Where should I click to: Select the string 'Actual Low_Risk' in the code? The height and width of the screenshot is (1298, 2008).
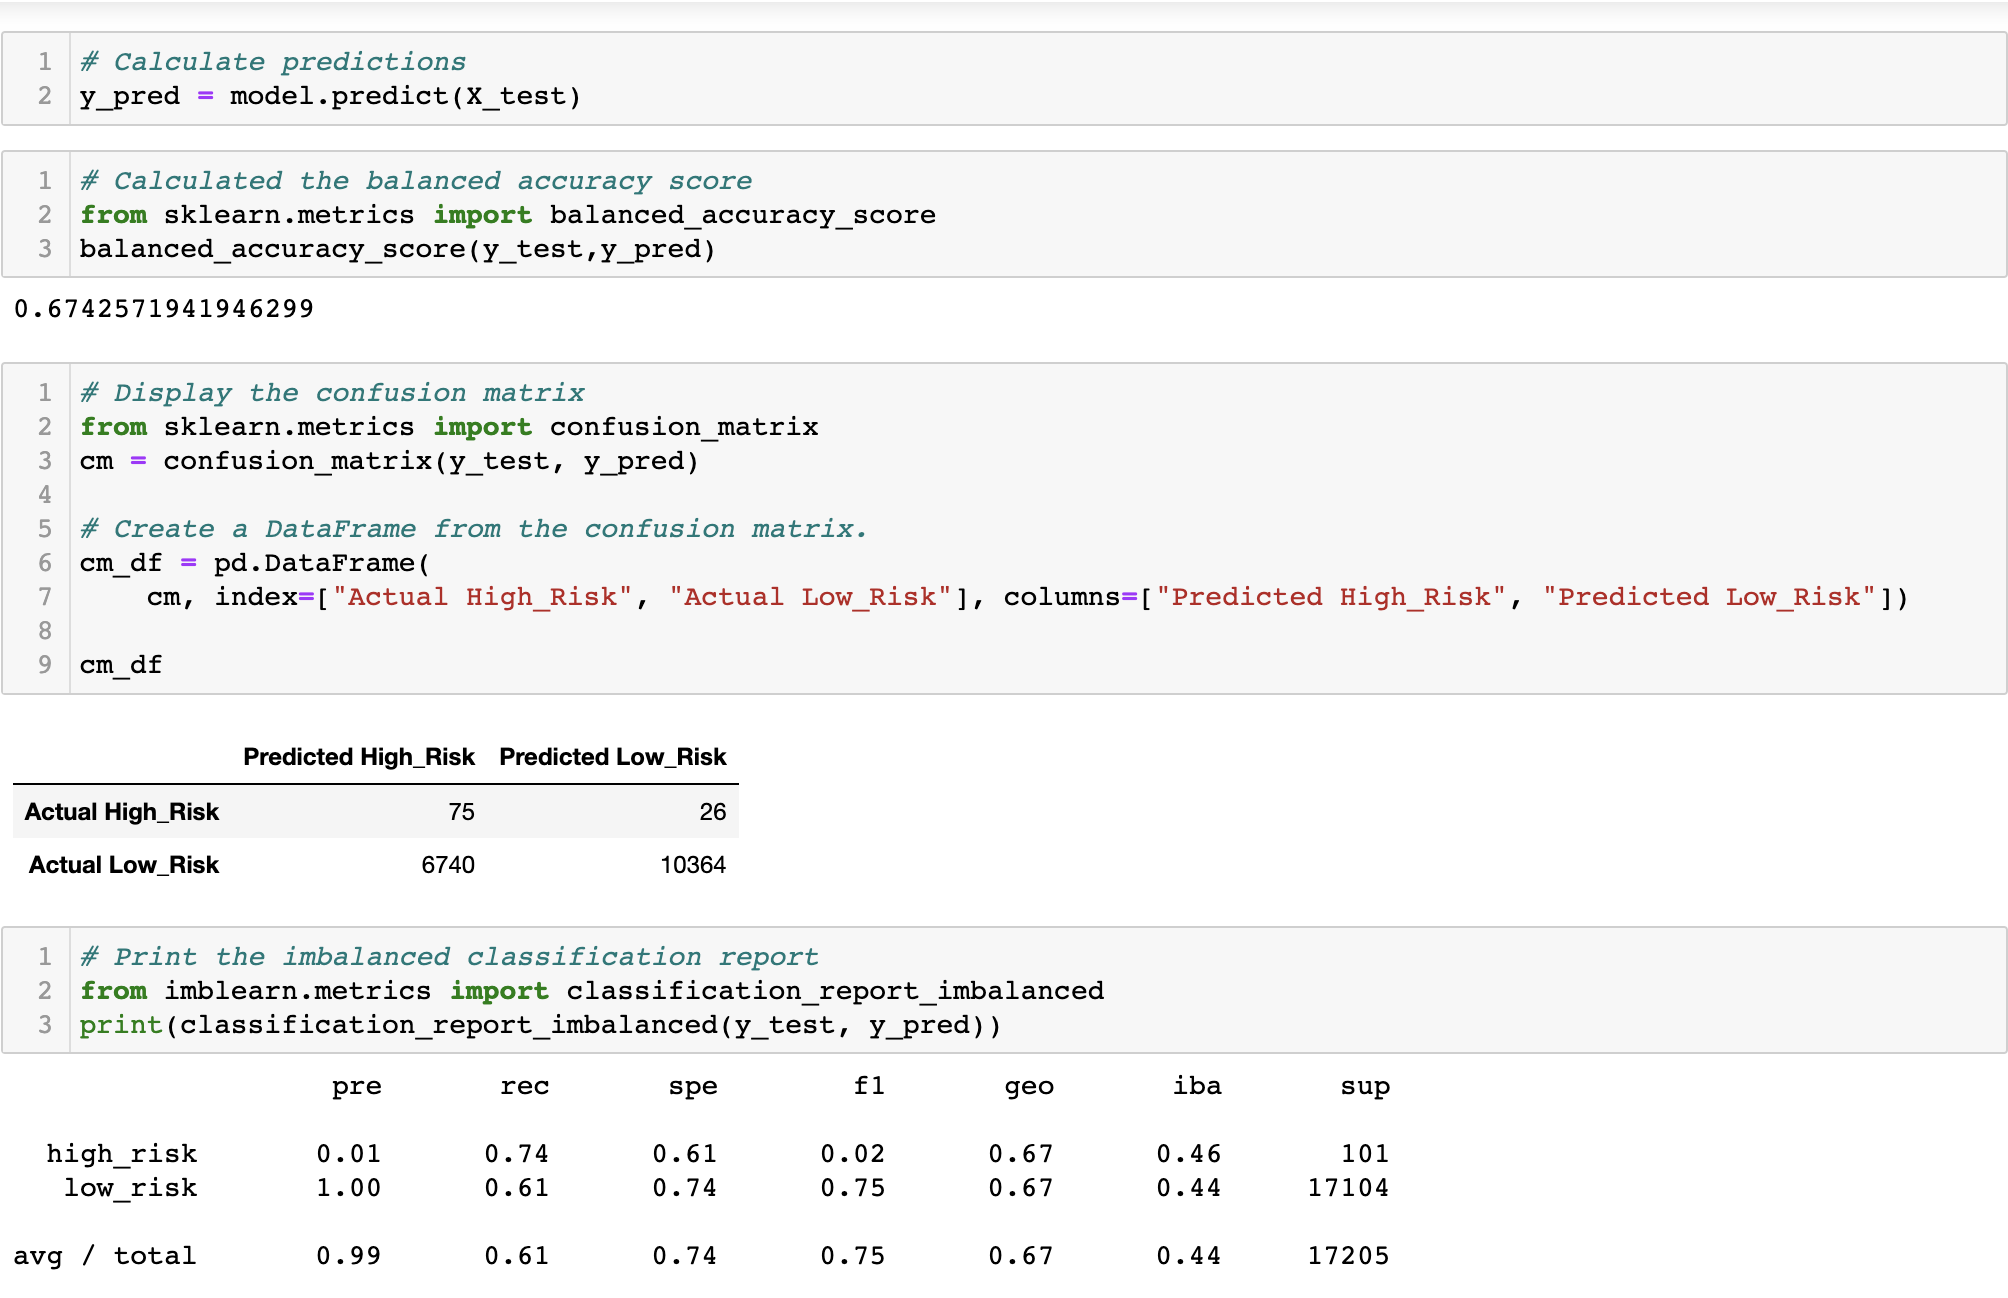812,597
